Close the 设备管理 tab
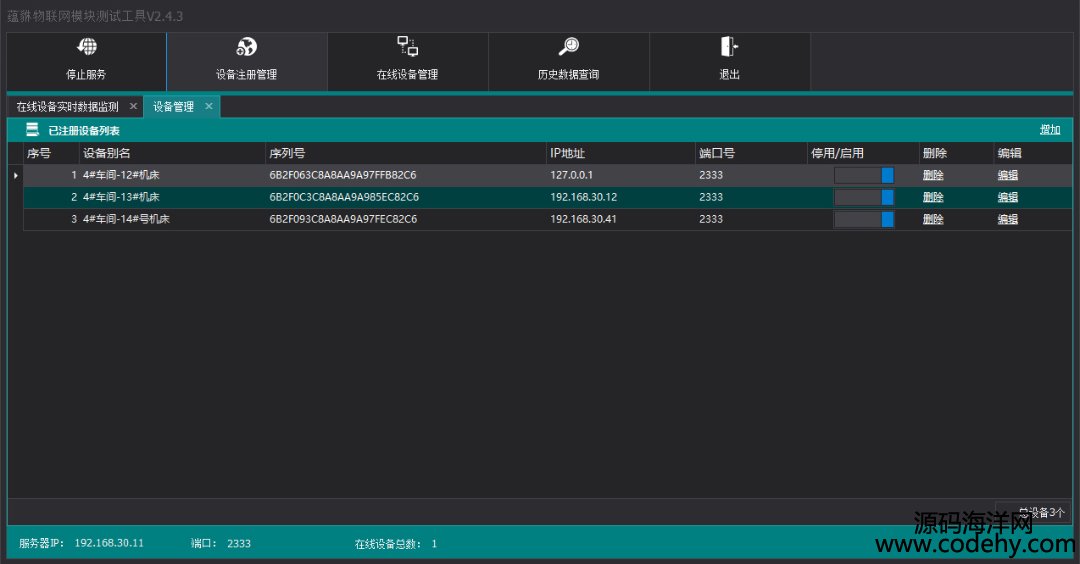This screenshot has width=1080, height=564. [x=209, y=106]
